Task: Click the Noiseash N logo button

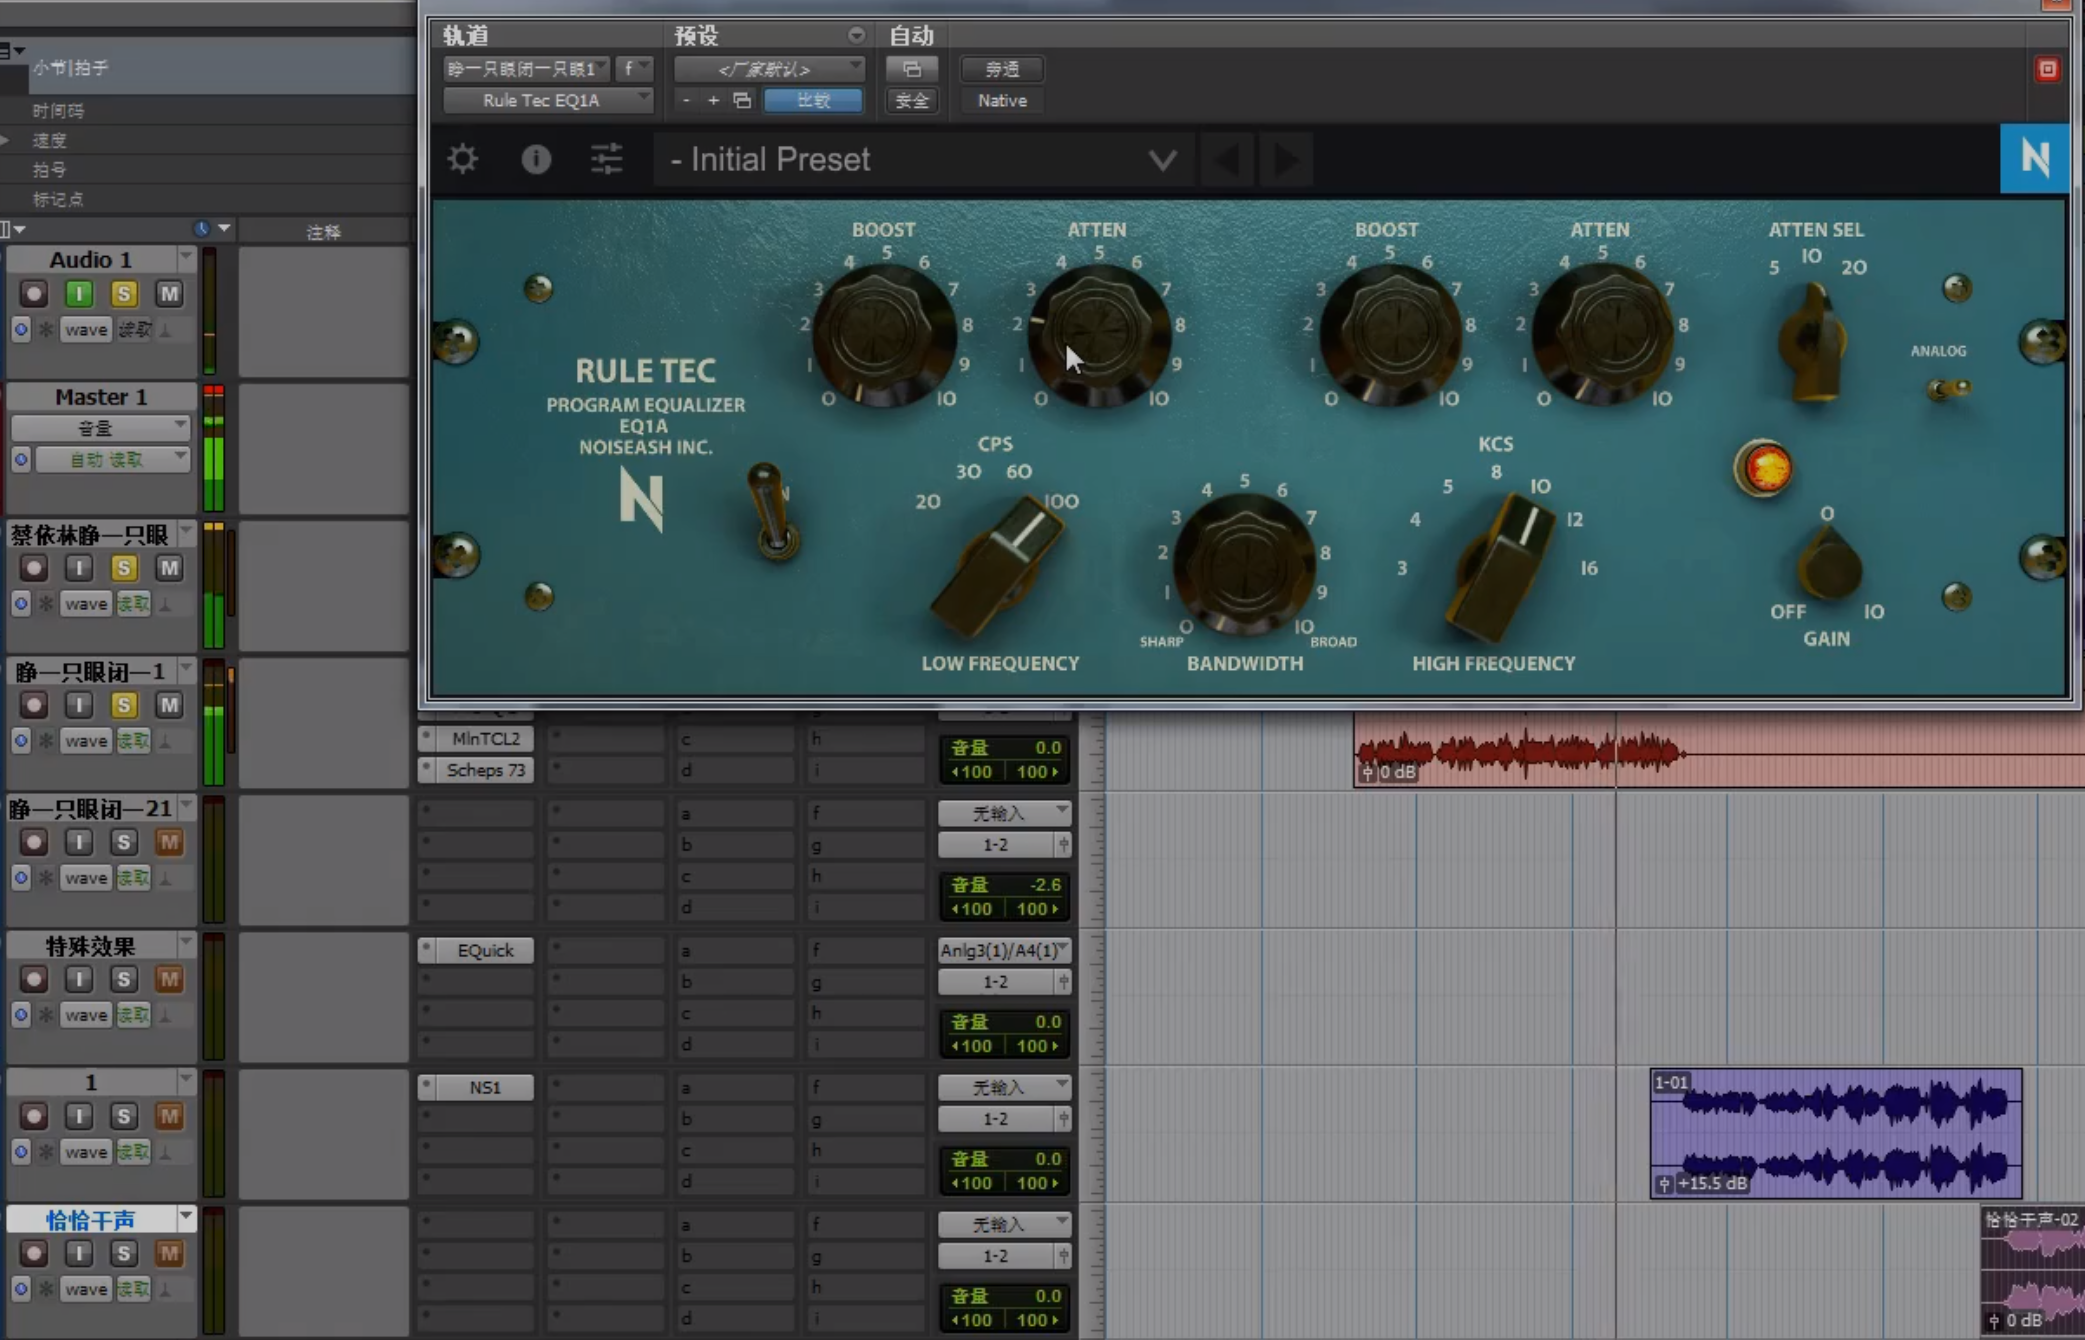Action: click(2034, 158)
